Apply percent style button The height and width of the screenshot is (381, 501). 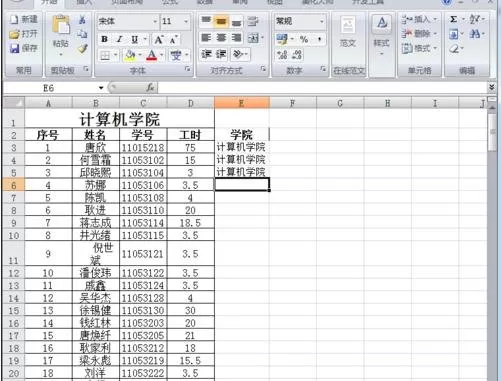point(304,39)
